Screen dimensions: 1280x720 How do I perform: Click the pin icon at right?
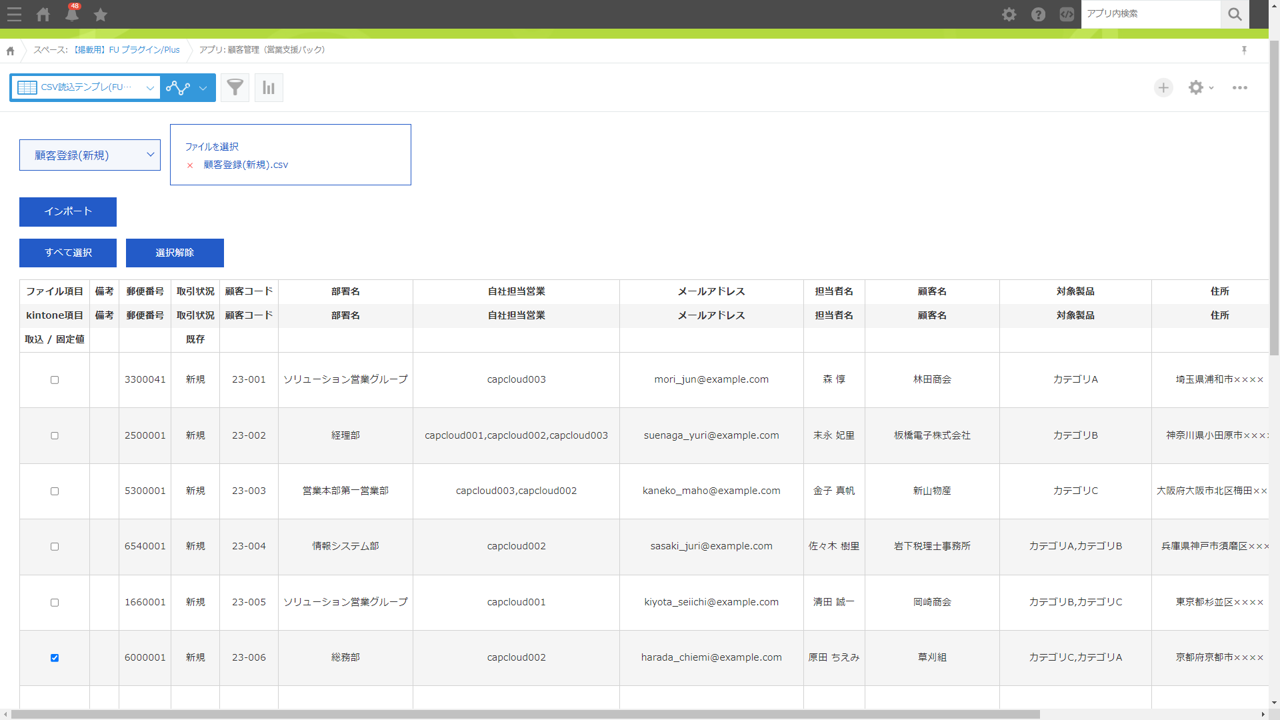tap(1244, 50)
